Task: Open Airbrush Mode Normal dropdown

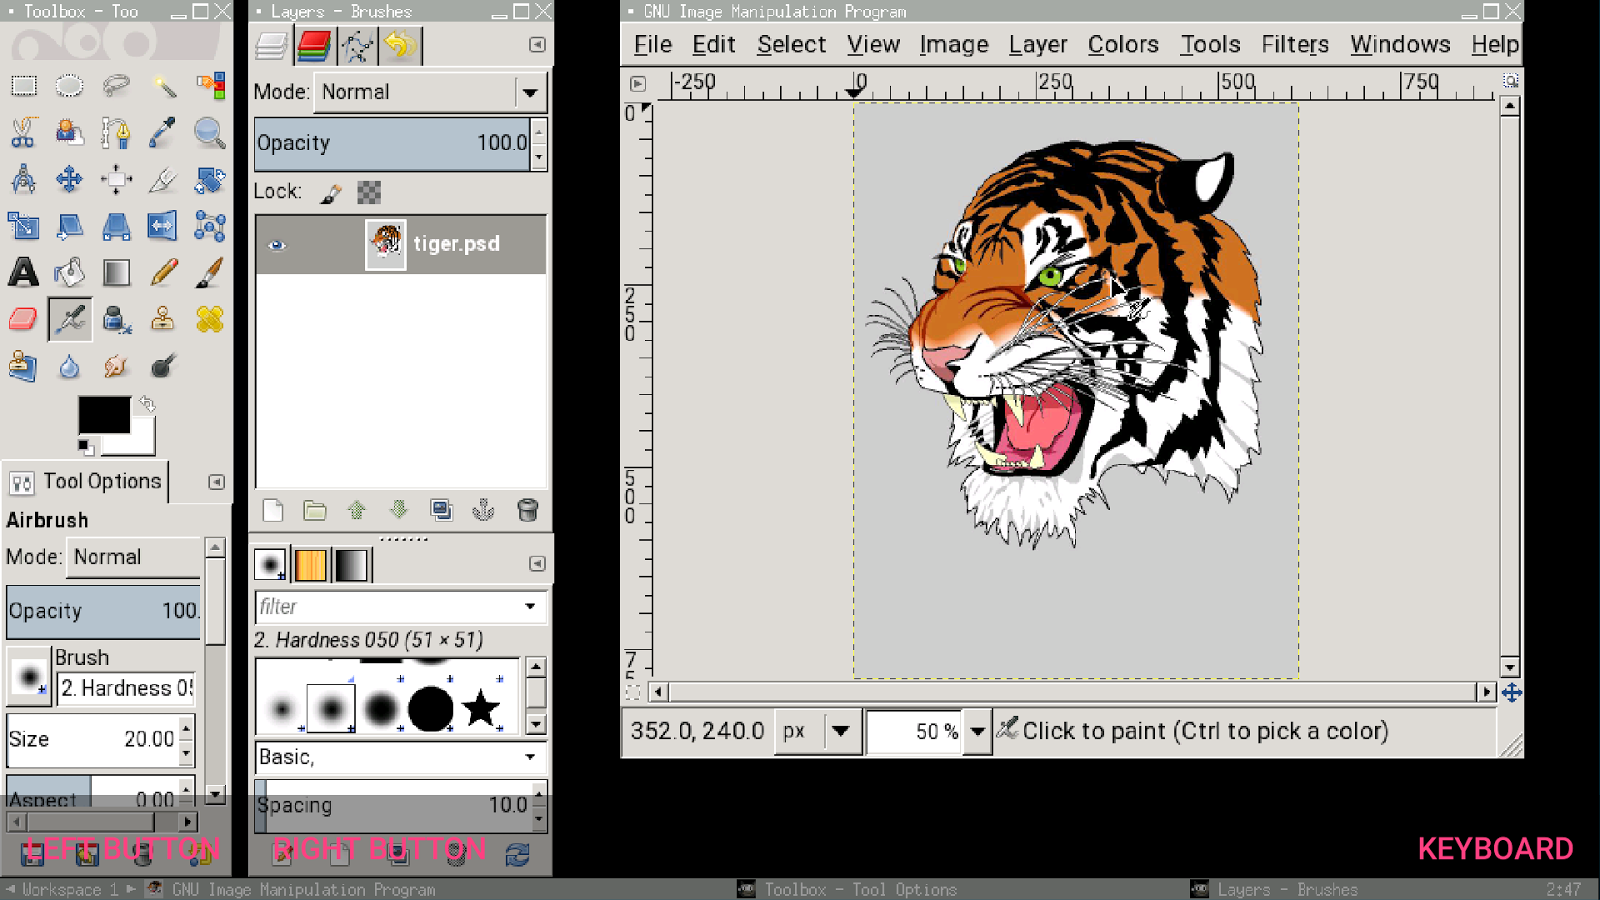Action: (x=134, y=557)
